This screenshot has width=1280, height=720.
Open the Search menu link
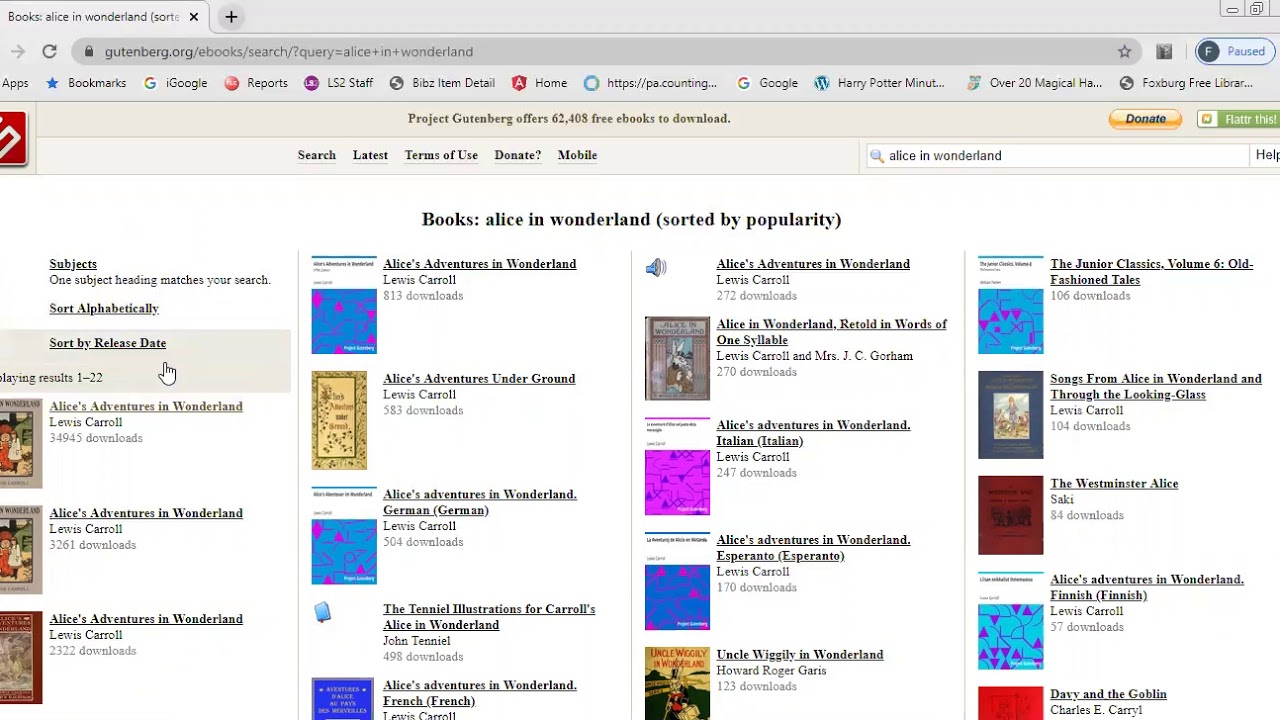pyautogui.click(x=317, y=155)
